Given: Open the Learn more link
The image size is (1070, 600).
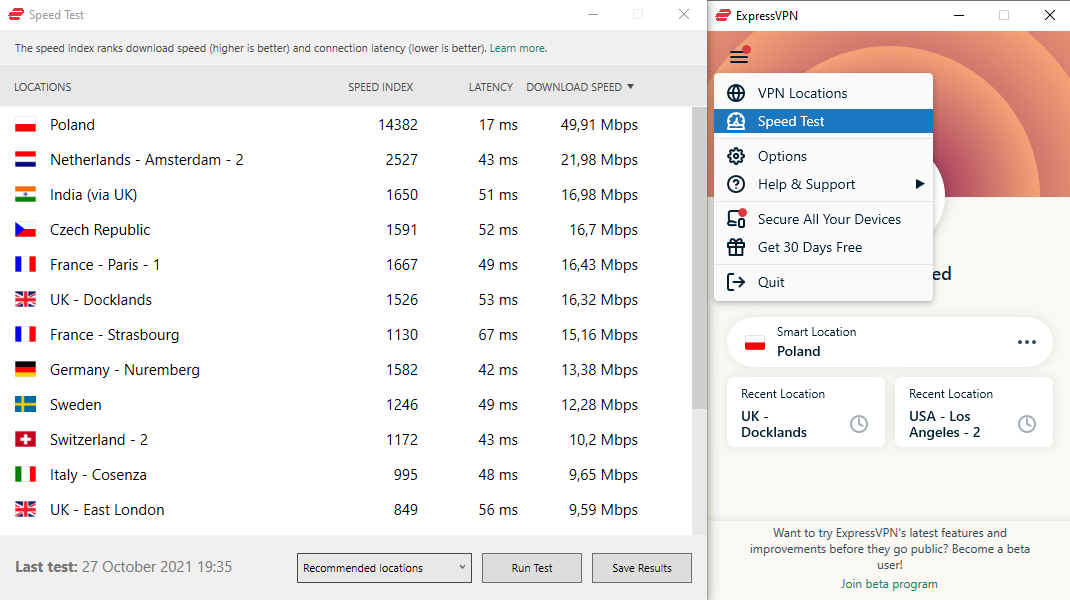Looking at the screenshot, I should coord(517,48).
